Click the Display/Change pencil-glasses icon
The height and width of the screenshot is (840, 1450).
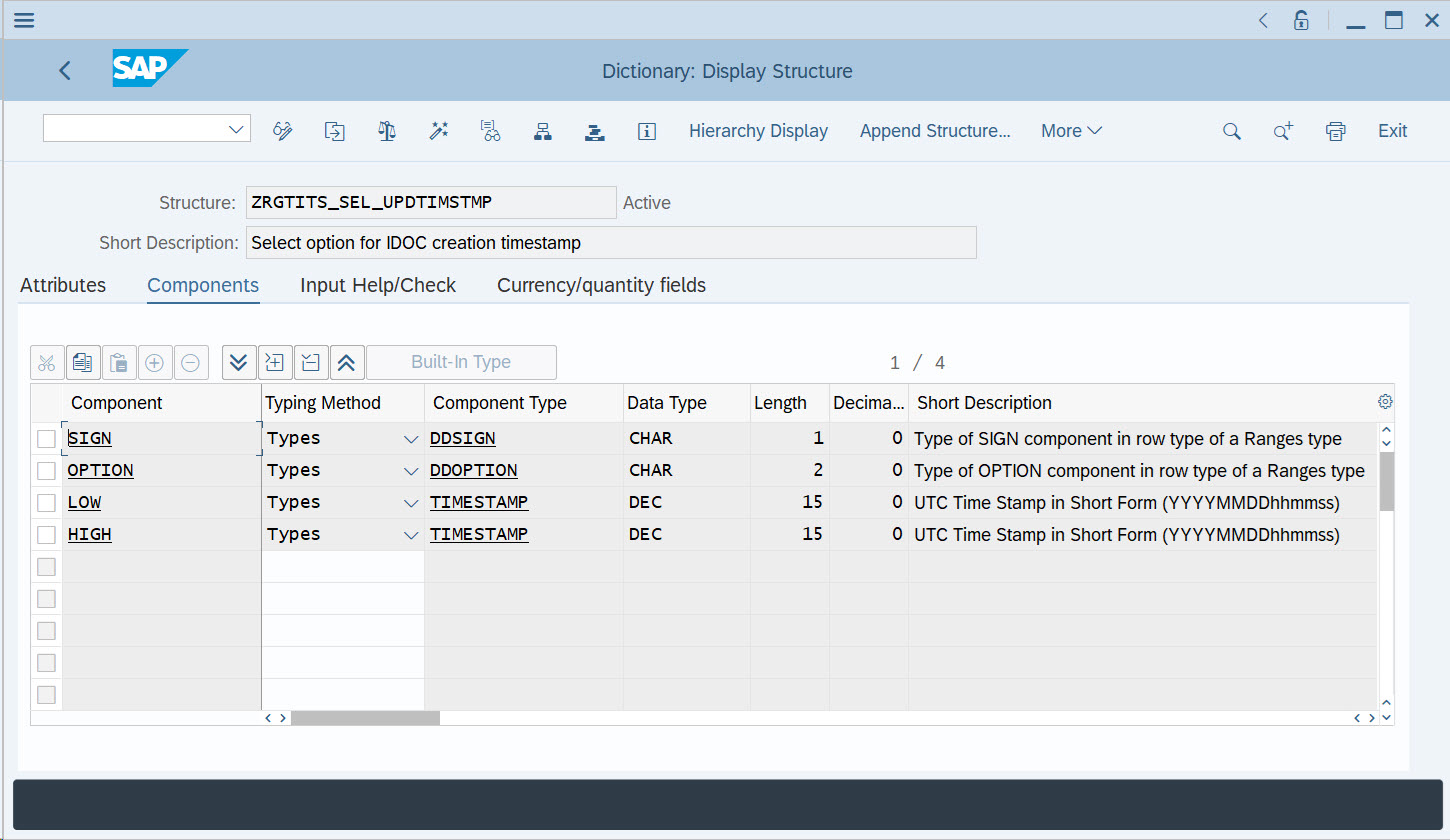(283, 131)
